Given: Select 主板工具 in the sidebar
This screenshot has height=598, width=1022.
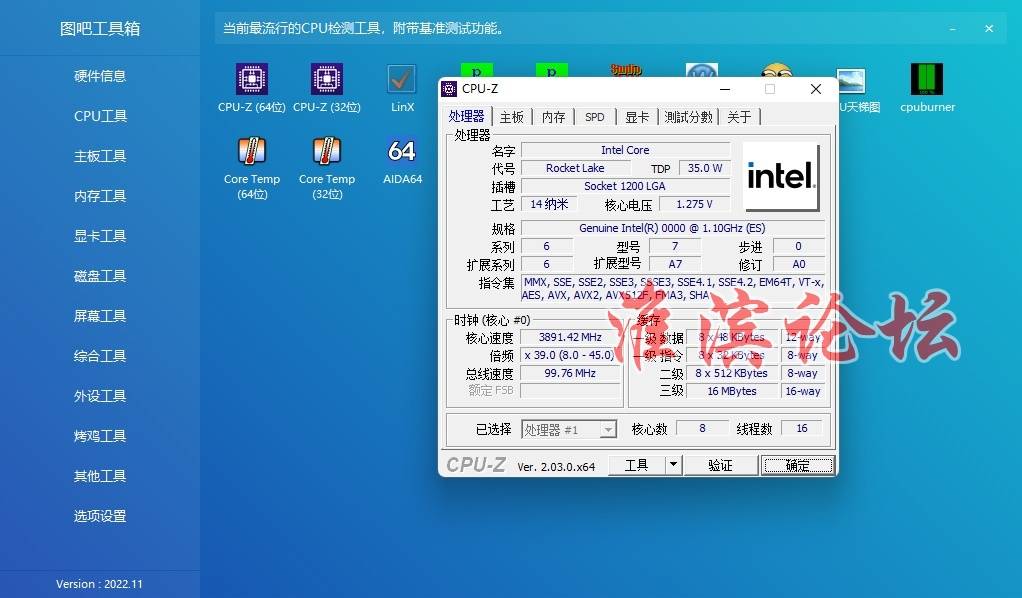Looking at the screenshot, I should (100, 156).
